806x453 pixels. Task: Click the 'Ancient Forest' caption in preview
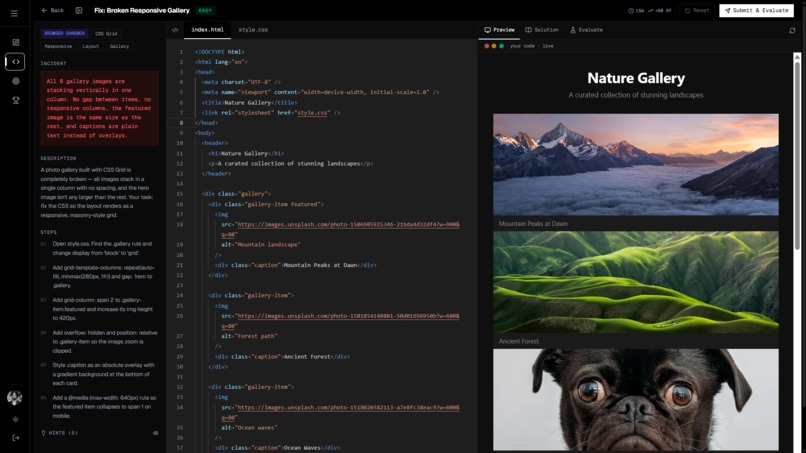pyautogui.click(x=519, y=341)
